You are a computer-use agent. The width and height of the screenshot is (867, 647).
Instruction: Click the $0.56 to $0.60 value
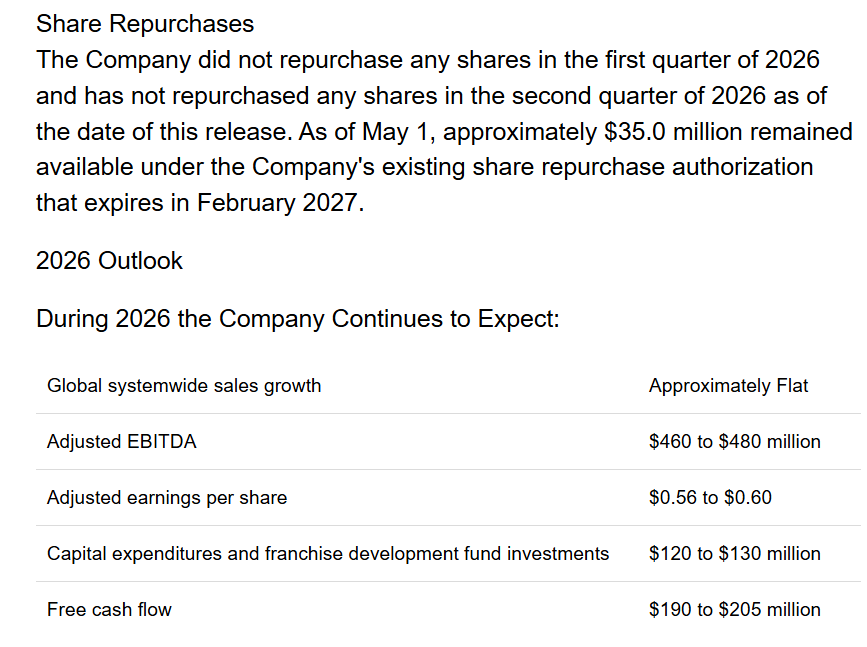710,498
